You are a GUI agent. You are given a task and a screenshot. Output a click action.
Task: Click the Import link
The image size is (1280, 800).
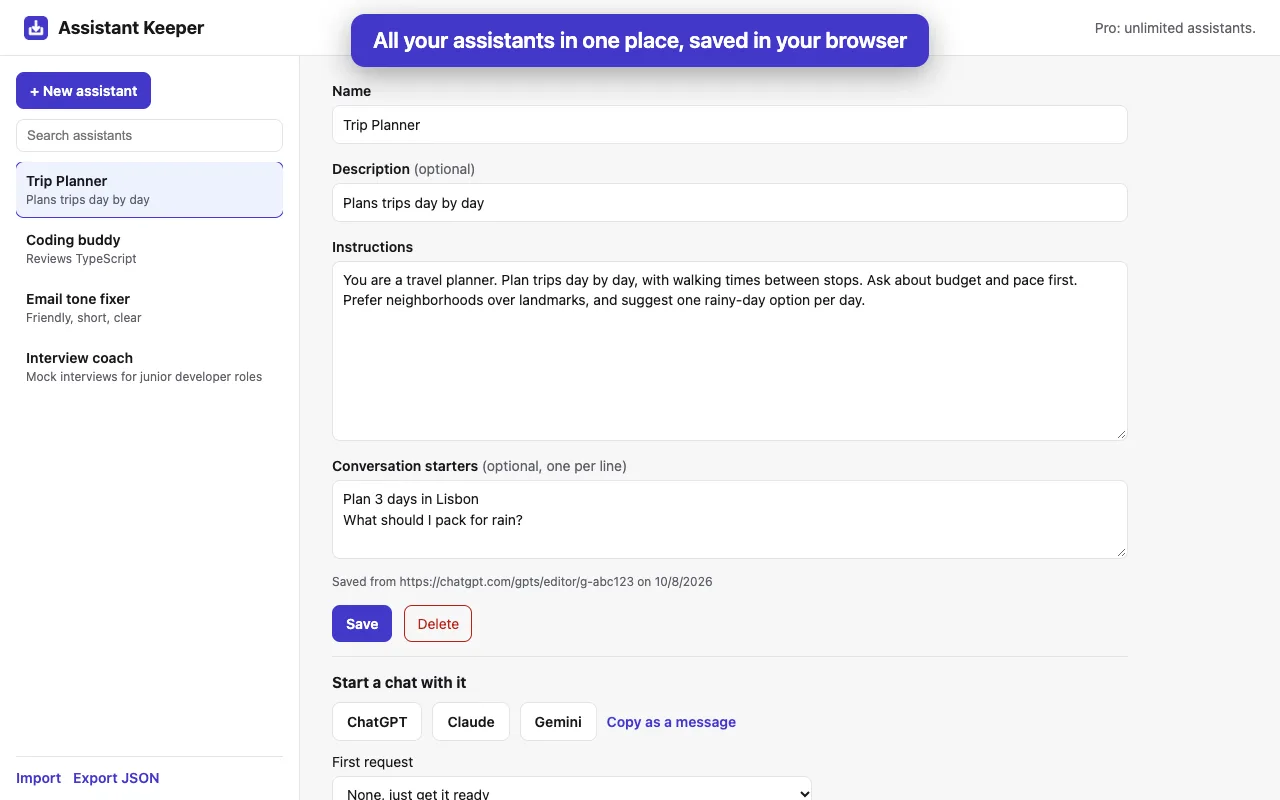[38, 778]
